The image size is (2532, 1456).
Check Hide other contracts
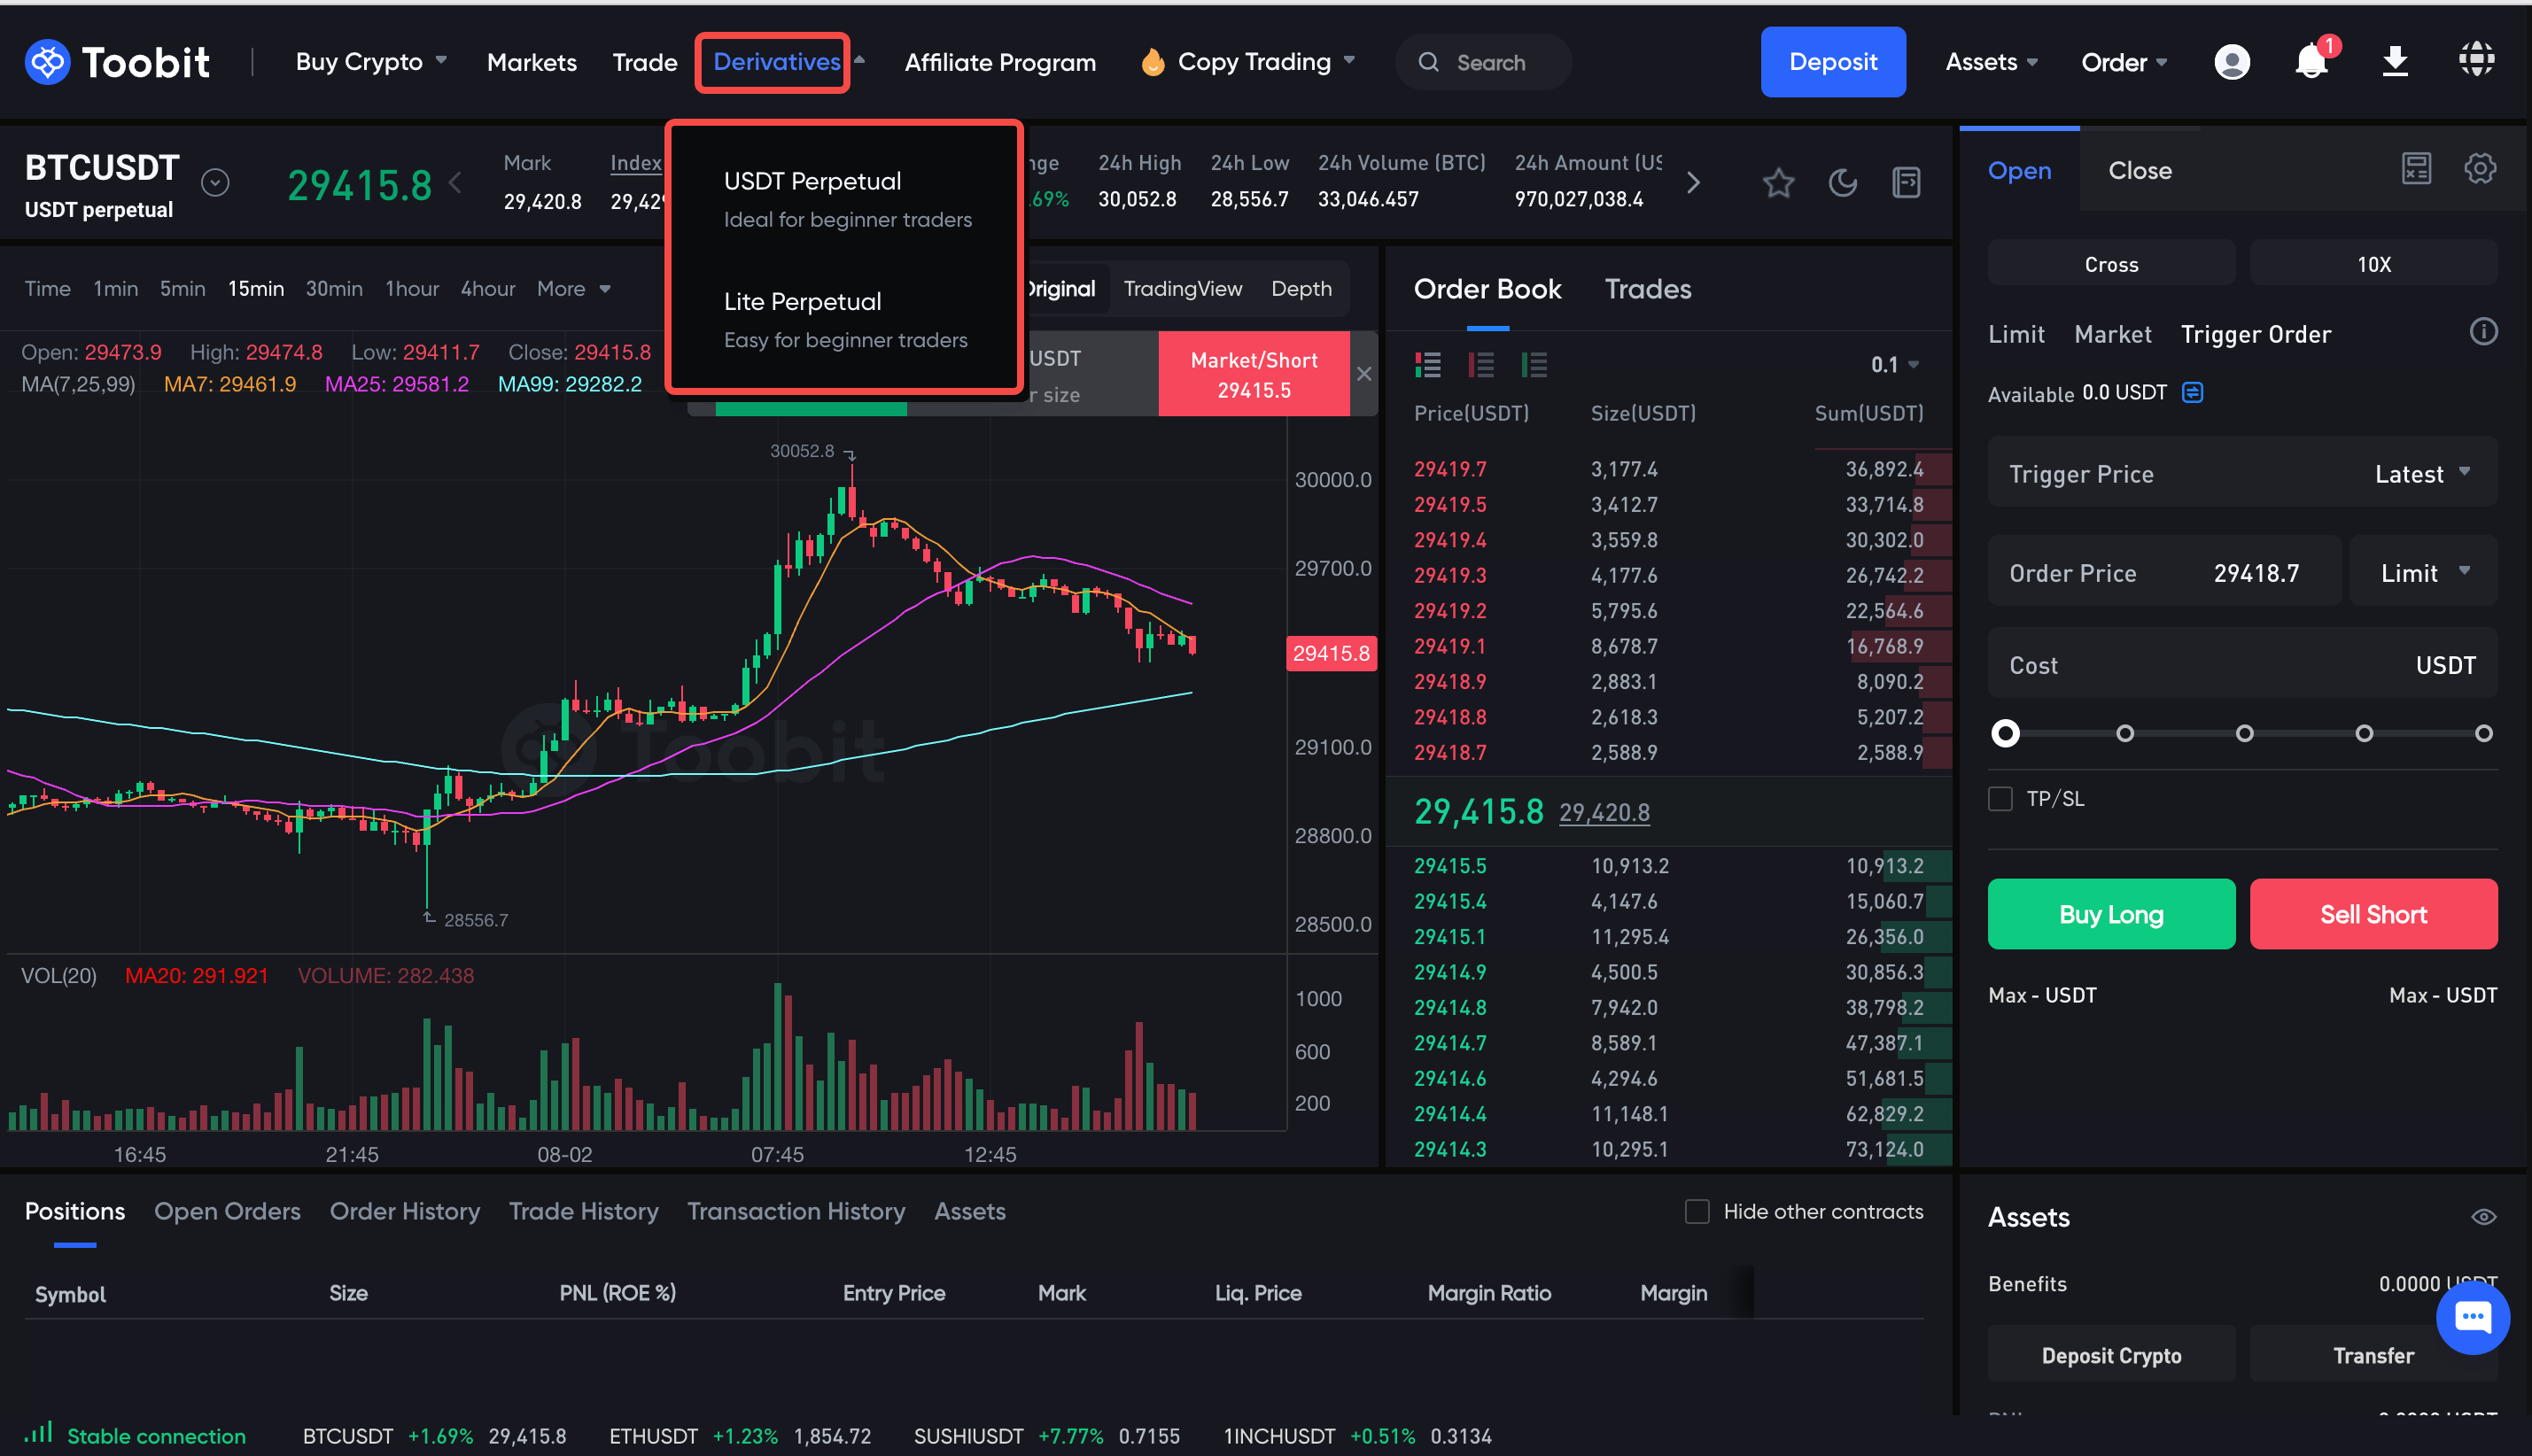(1697, 1211)
